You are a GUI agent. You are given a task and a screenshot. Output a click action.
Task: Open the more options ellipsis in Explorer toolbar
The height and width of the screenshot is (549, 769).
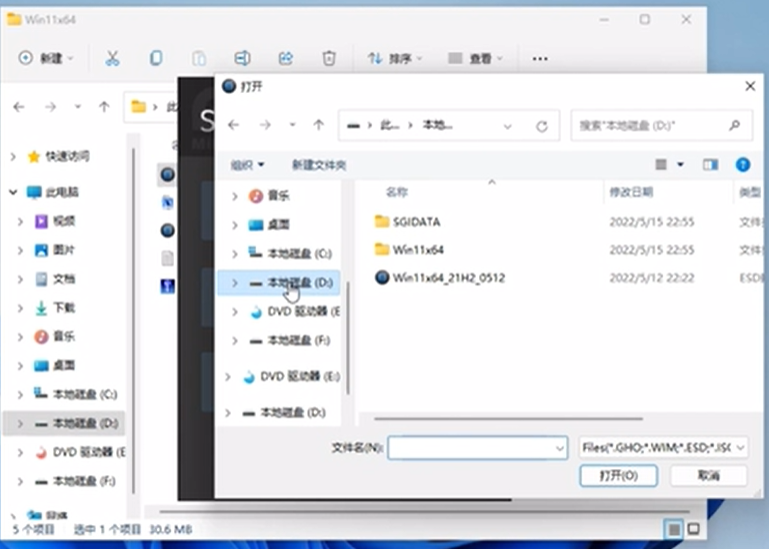pos(540,59)
